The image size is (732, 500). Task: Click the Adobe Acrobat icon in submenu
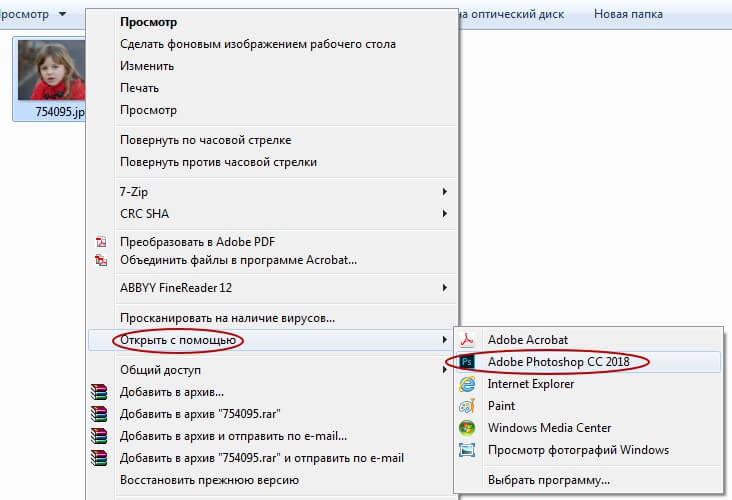[466, 339]
